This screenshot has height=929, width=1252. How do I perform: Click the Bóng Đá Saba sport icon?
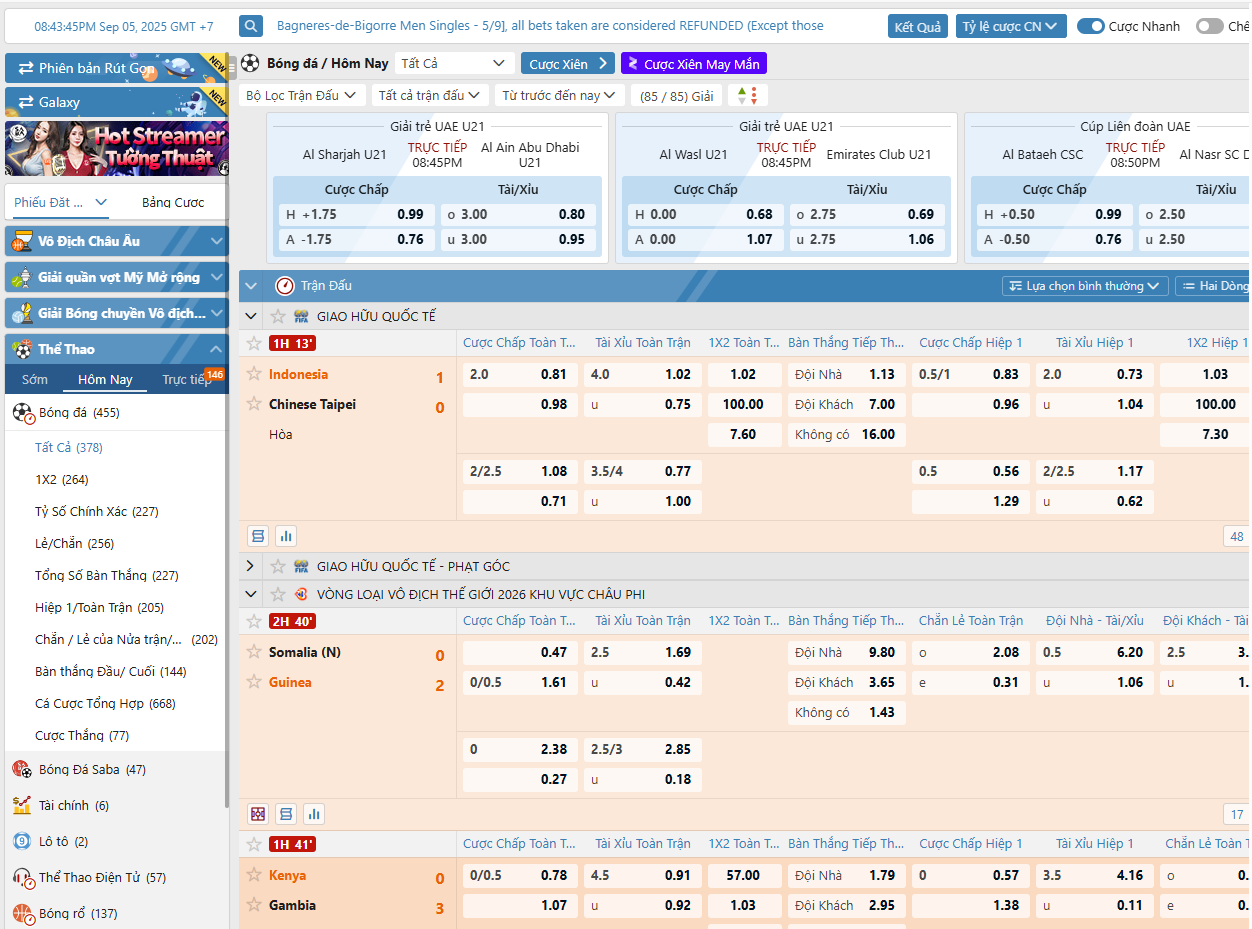pyautogui.click(x=22, y=769)
